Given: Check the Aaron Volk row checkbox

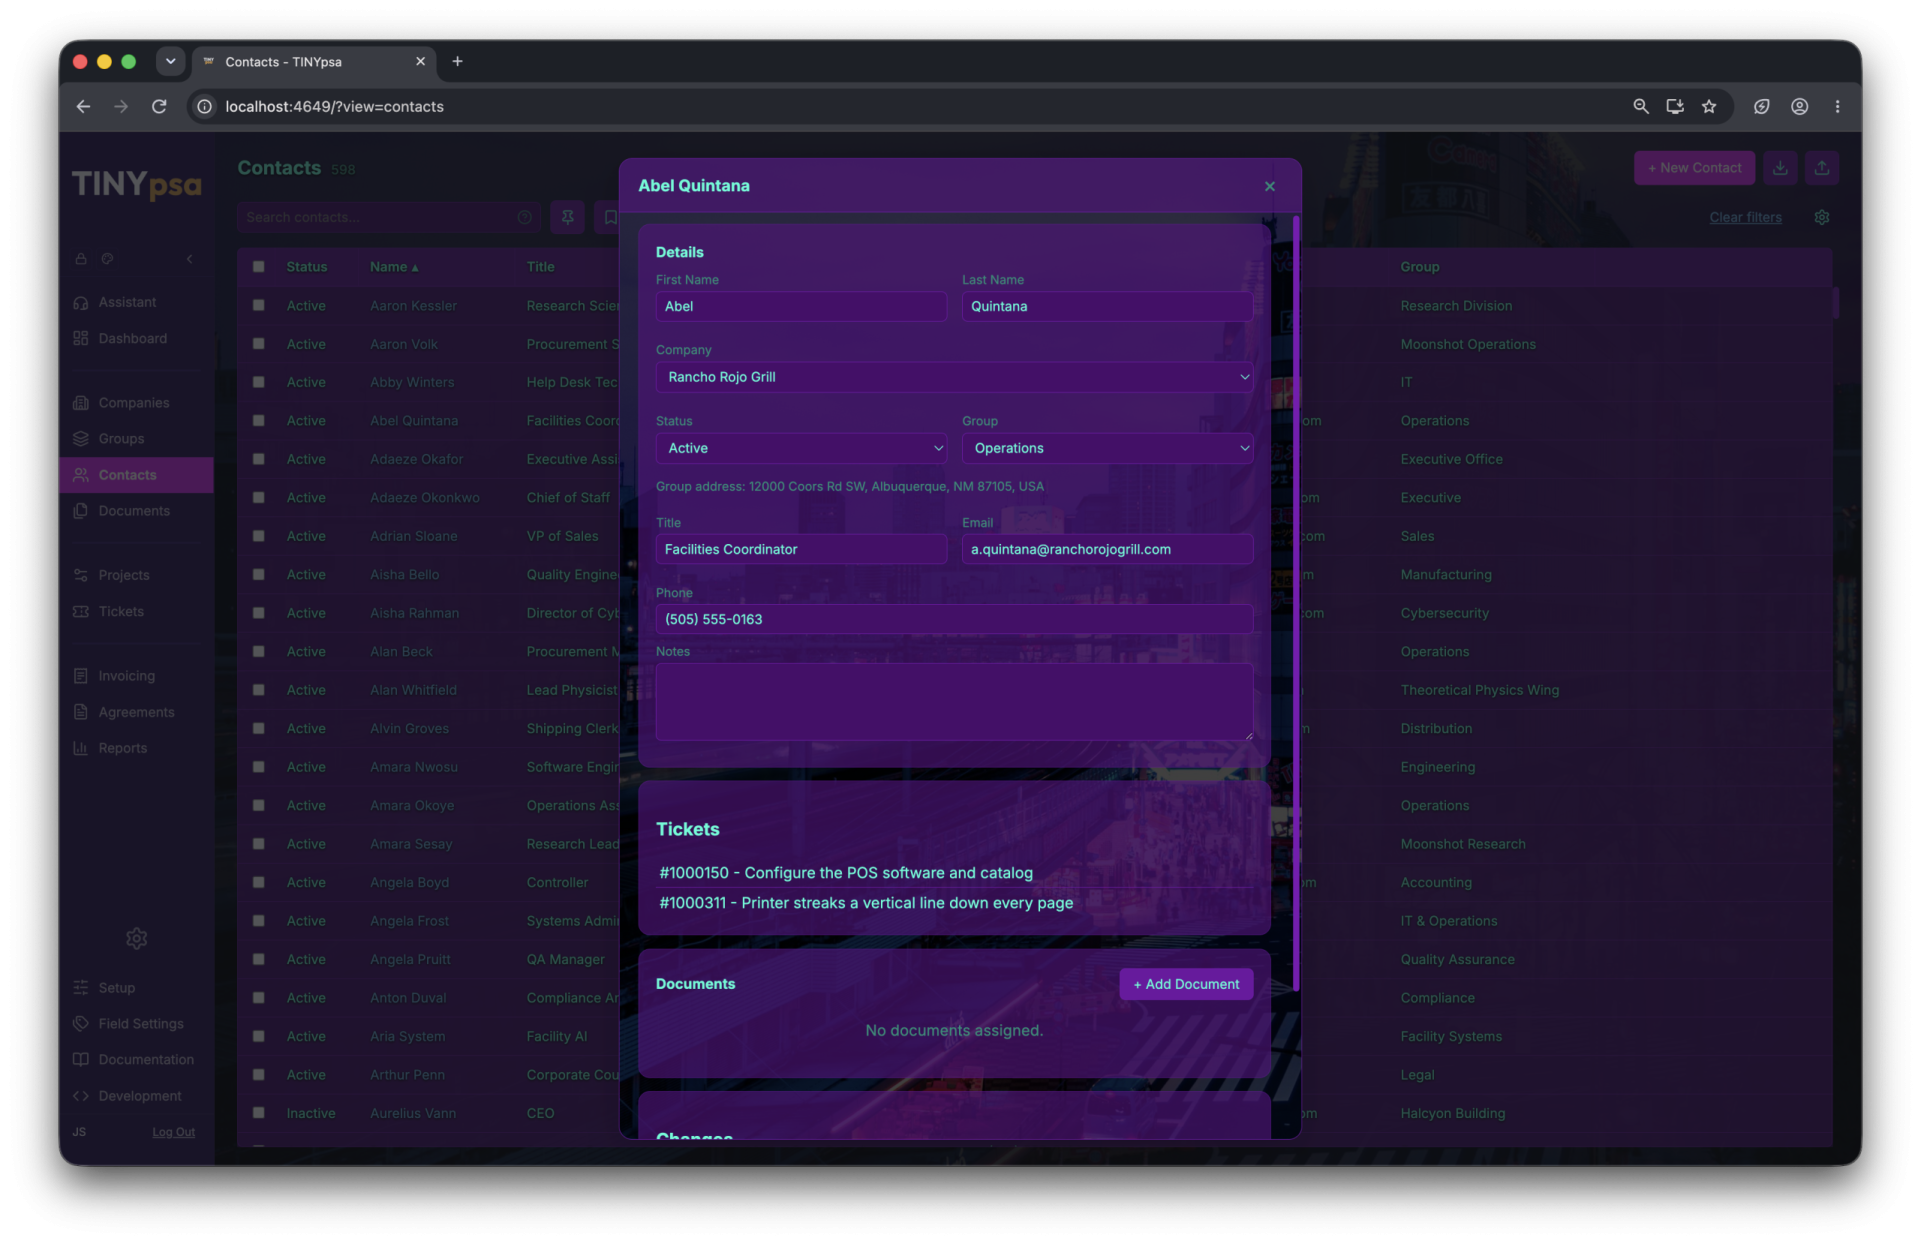Looking at the screenshot, I should coord(259,344).
